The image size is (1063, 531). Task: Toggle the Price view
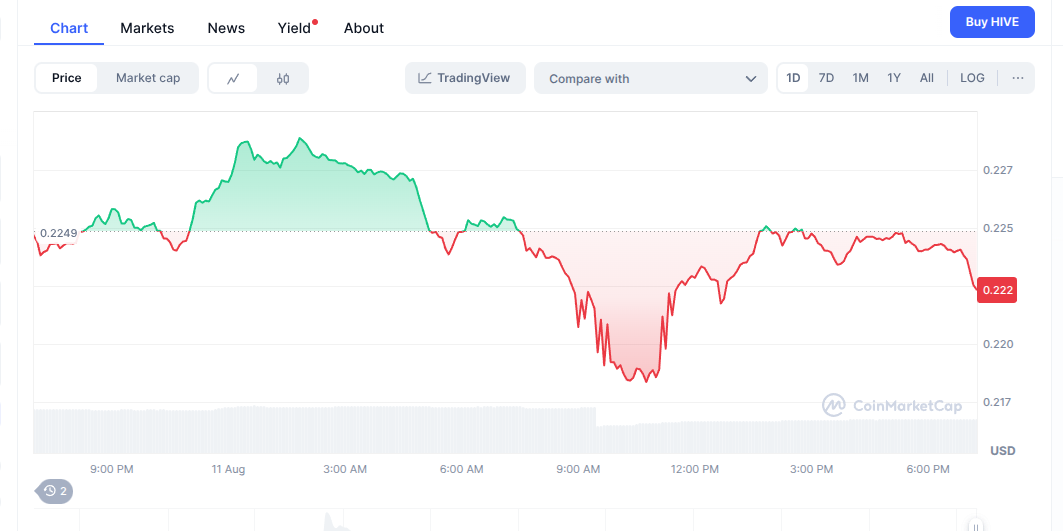(x=66, y=78)
